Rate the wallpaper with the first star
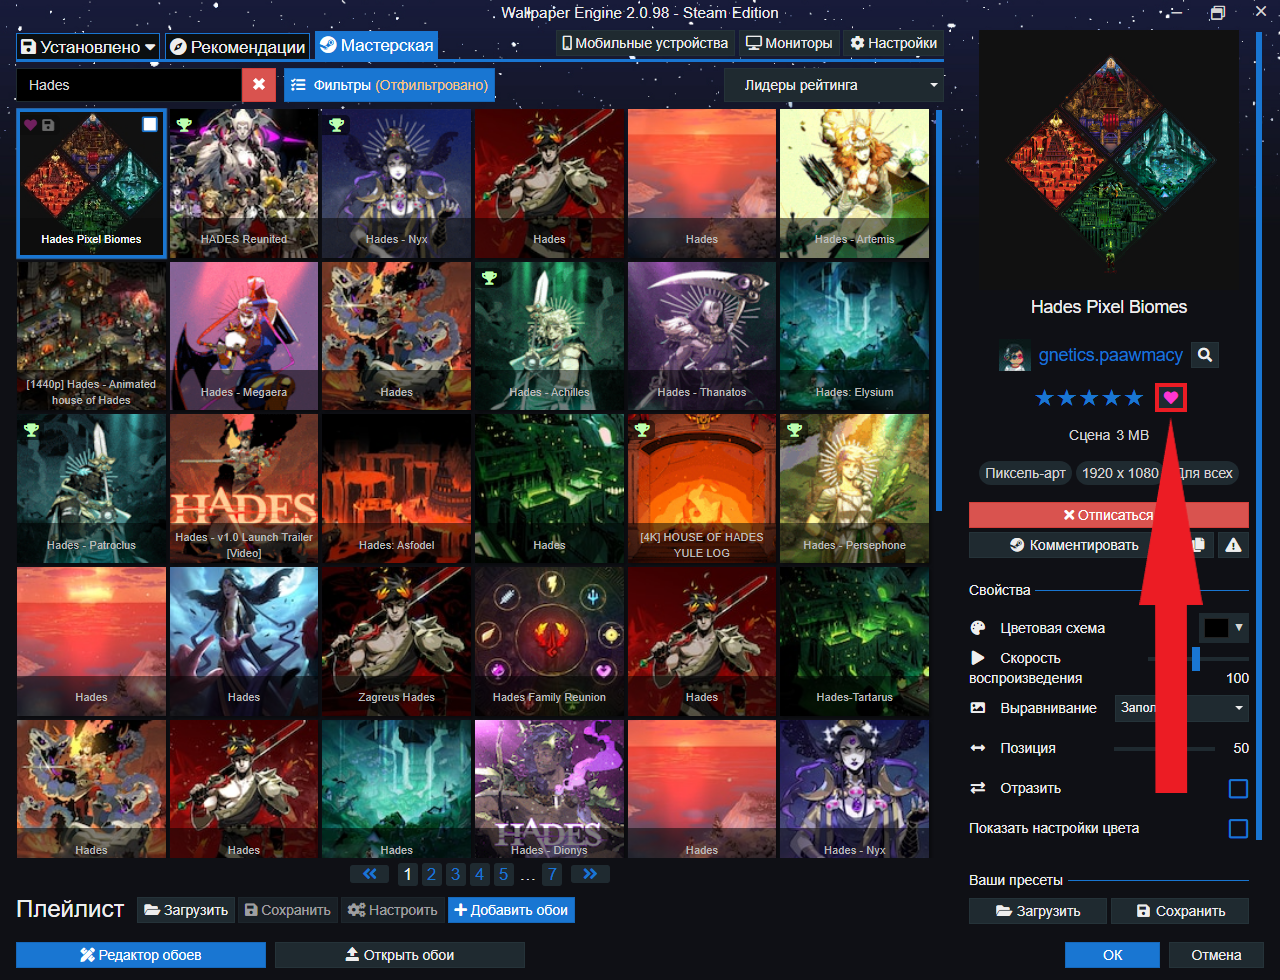 click(1045, 398)
